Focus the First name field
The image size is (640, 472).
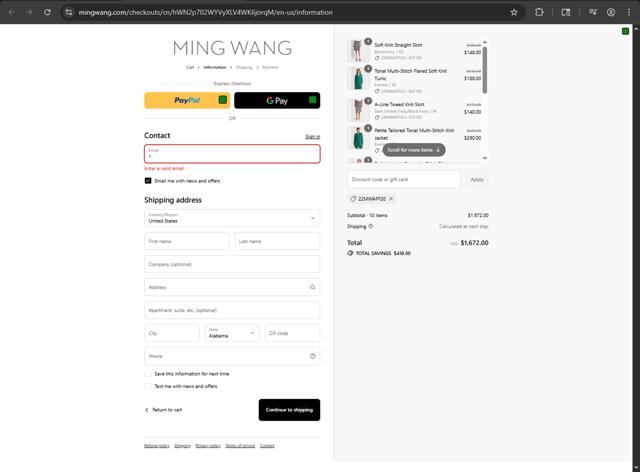point(187,241)
